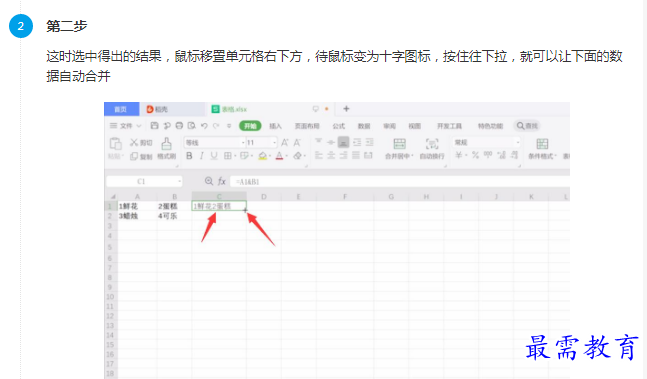Click the Print icon in quick toolbar

[179, 125]
